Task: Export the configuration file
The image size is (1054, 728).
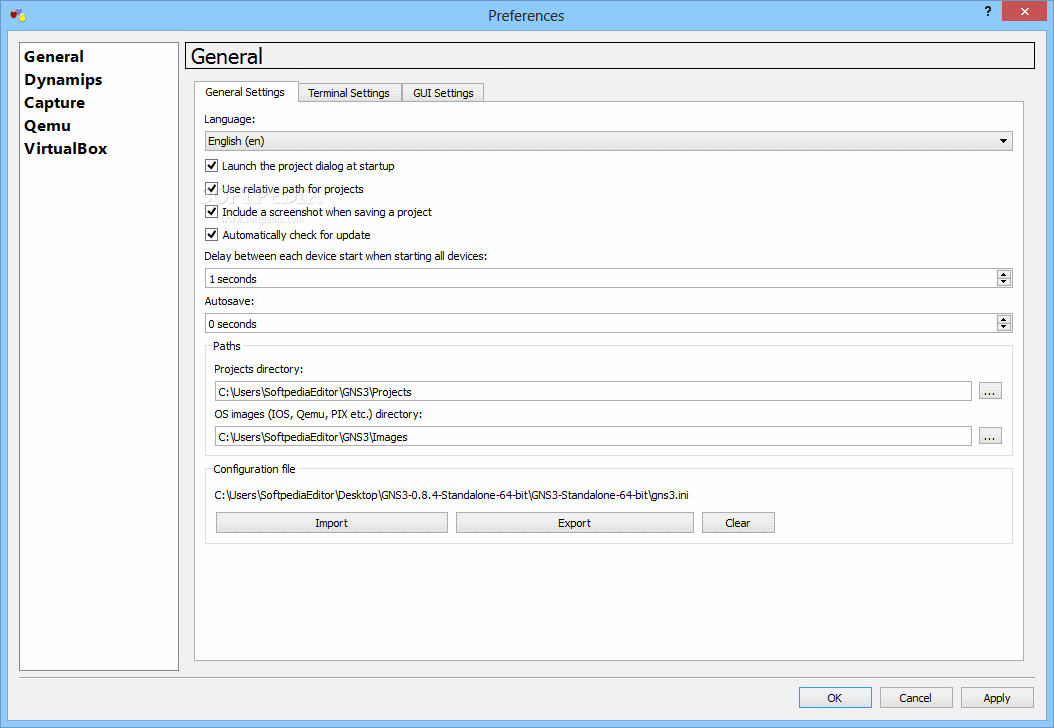Action: 575,522
